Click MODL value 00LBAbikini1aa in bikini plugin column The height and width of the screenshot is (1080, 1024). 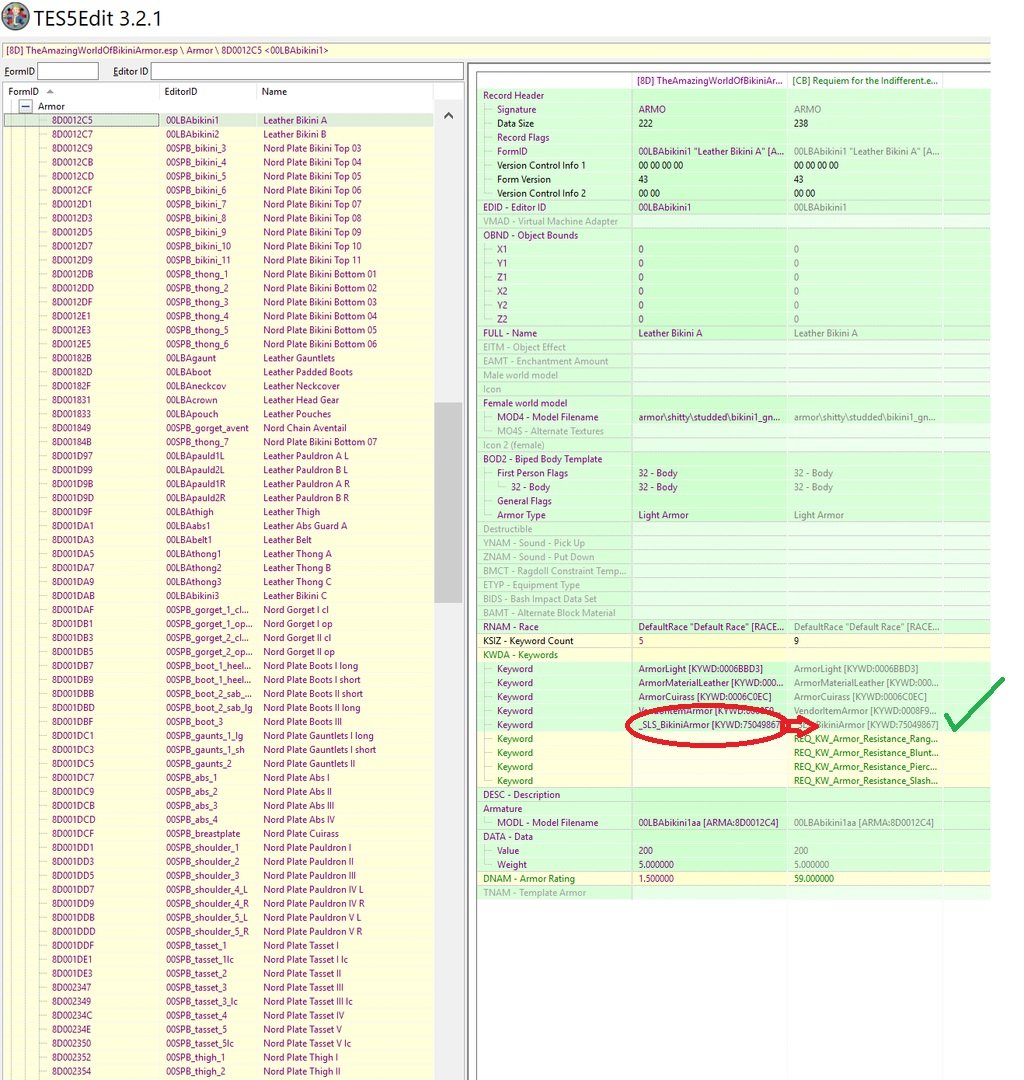708,822
